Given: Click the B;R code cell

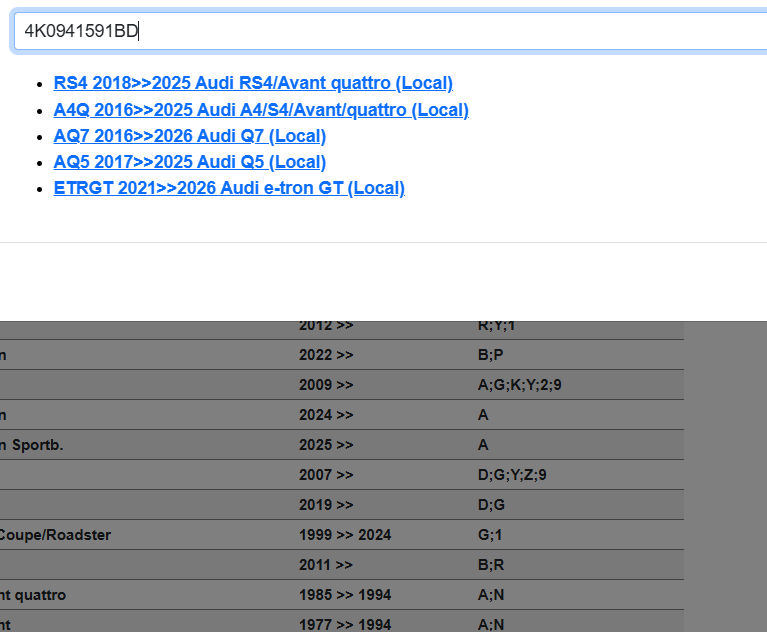Looking at the screenshot, I should pos(491,565).
